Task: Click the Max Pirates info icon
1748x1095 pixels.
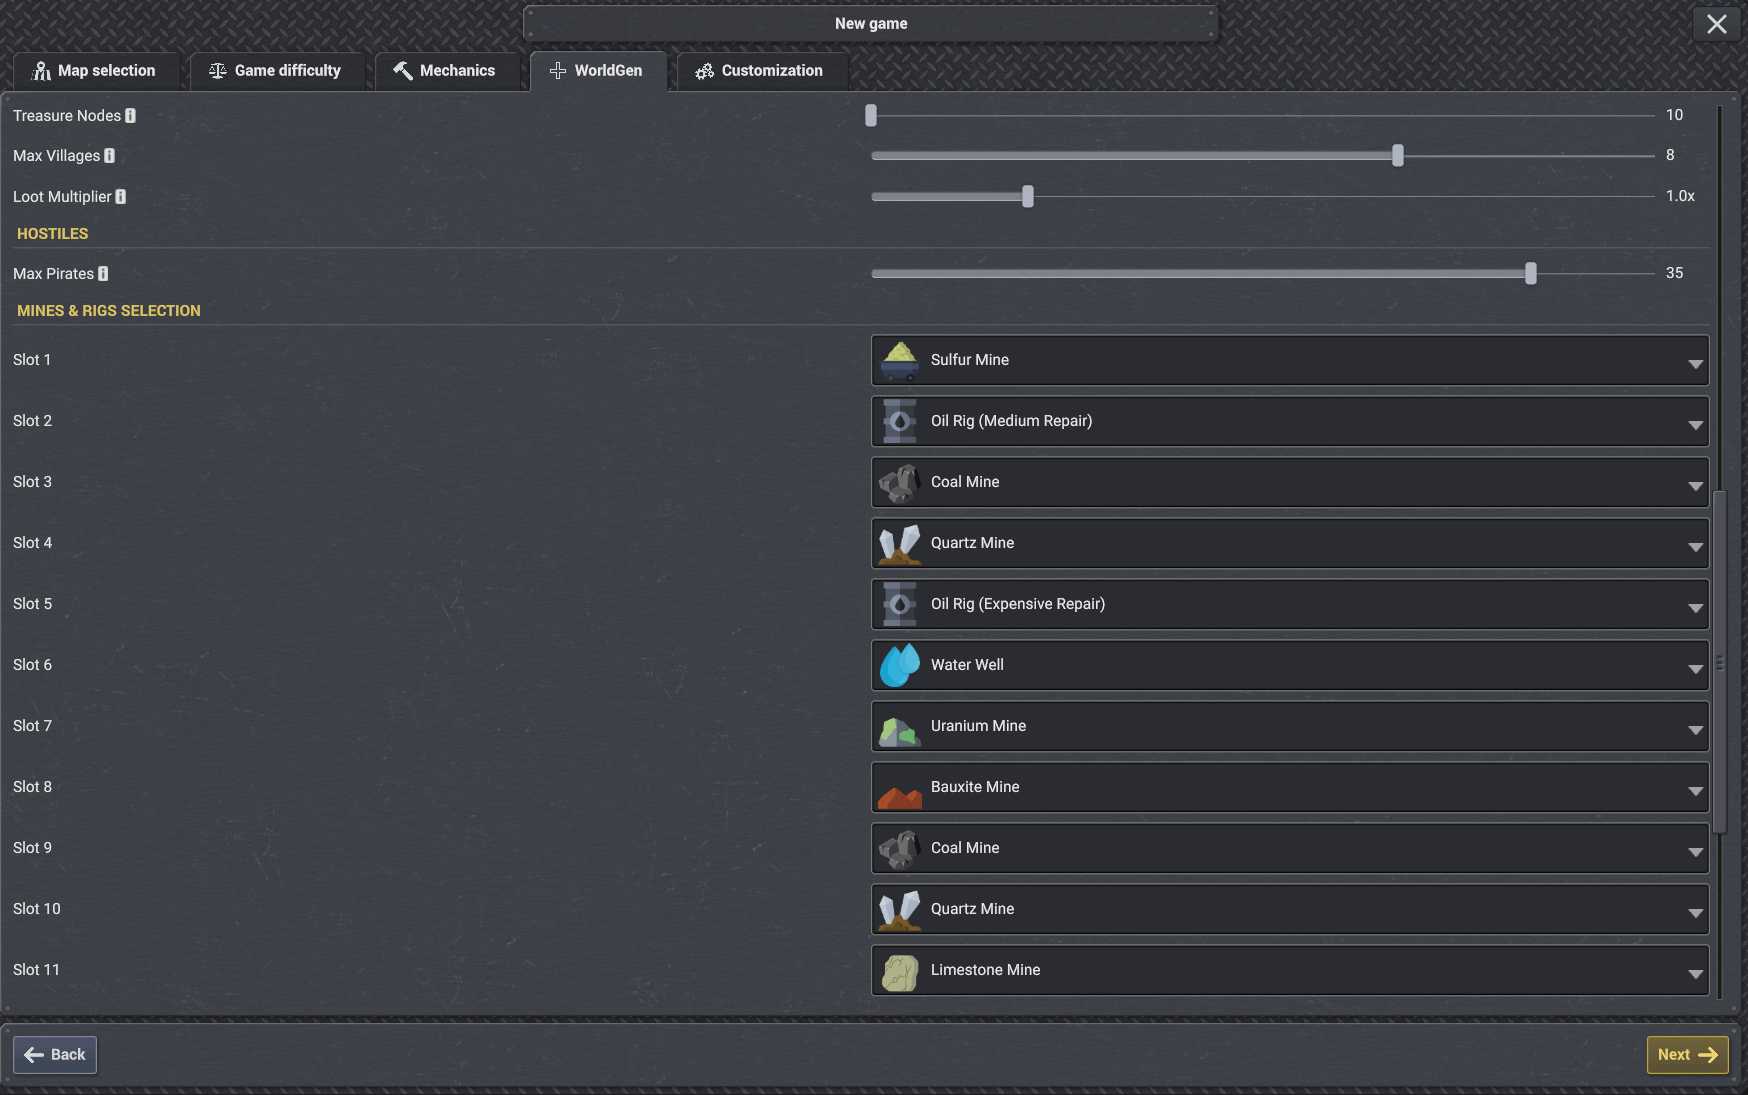Action: coord(103,274)
